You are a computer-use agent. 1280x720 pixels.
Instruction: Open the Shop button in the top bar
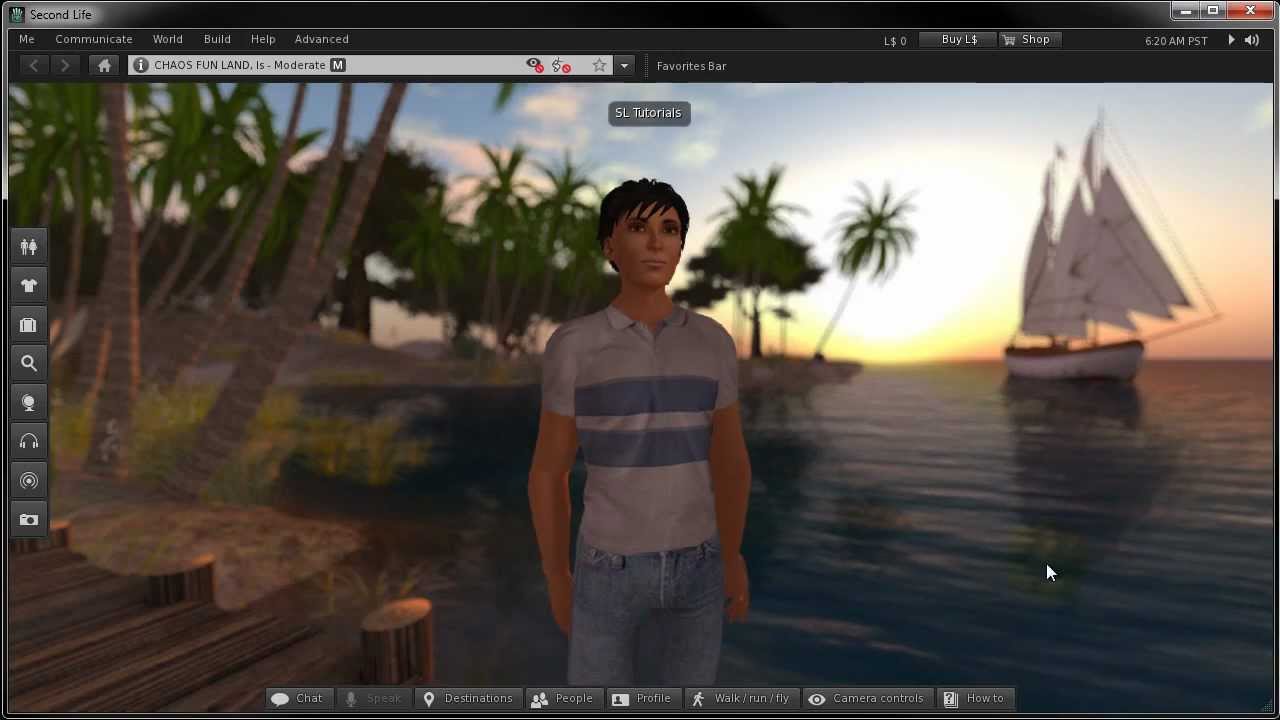(1029, 39)
